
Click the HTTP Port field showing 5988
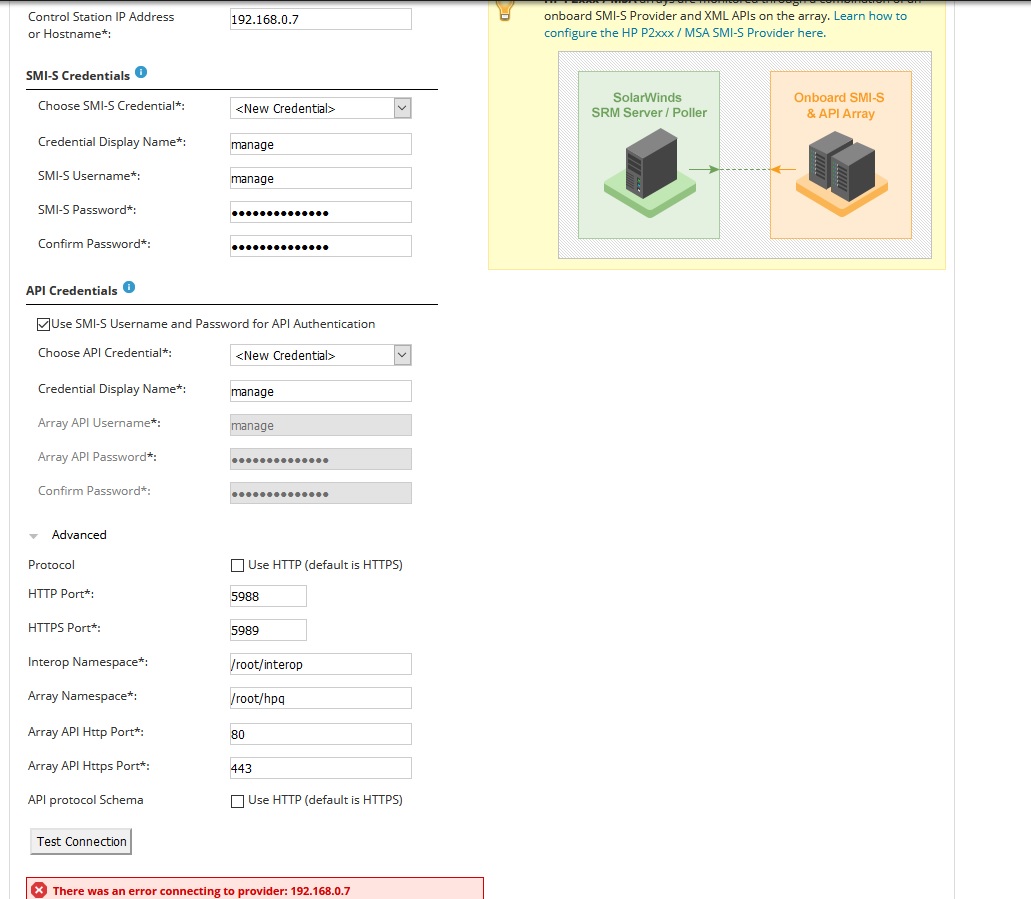268,596
